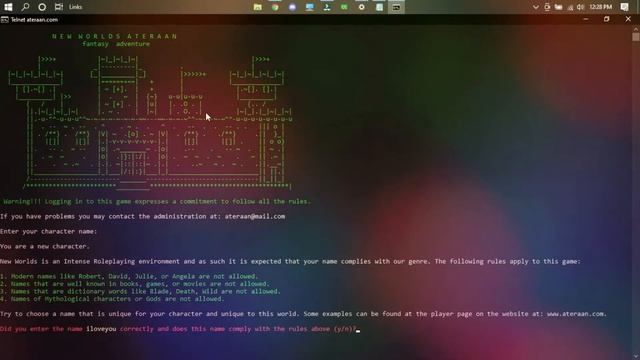The width and height of the screenshot is (640, 360).
Task: Open the network tray icon
Action: point(570,7)
